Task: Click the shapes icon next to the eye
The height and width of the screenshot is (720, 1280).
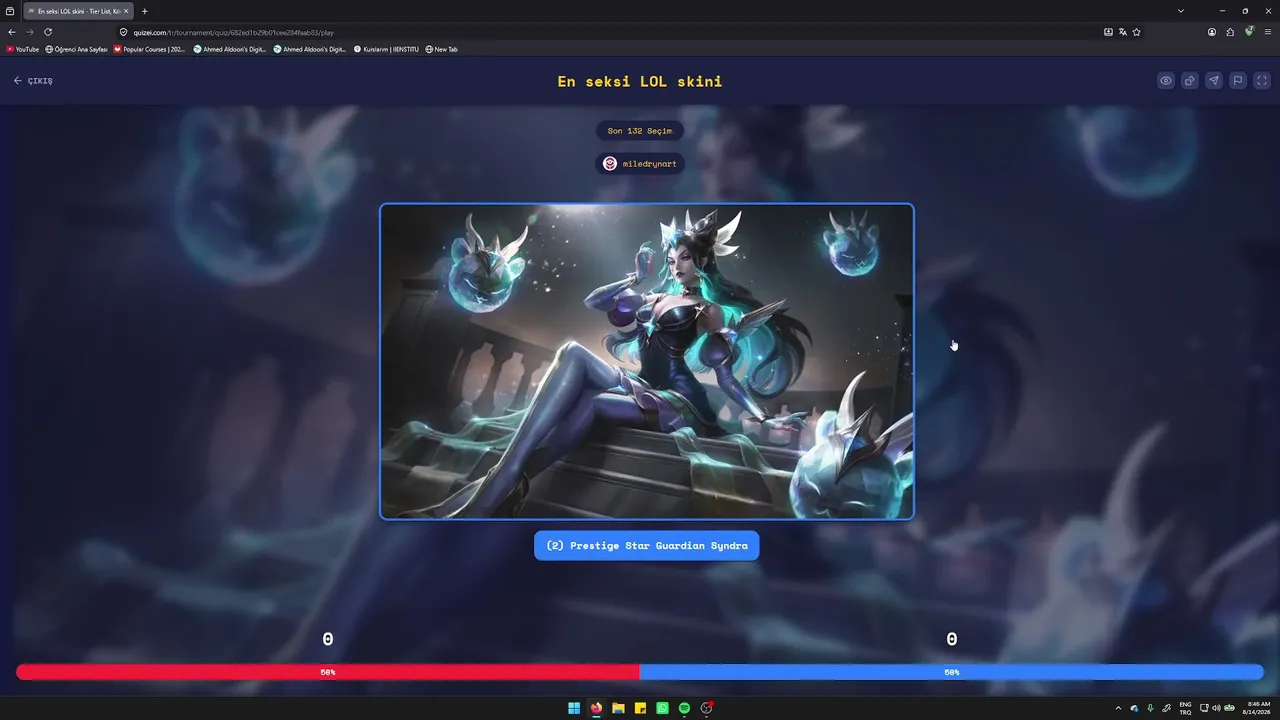Action: click(1190, 81)
